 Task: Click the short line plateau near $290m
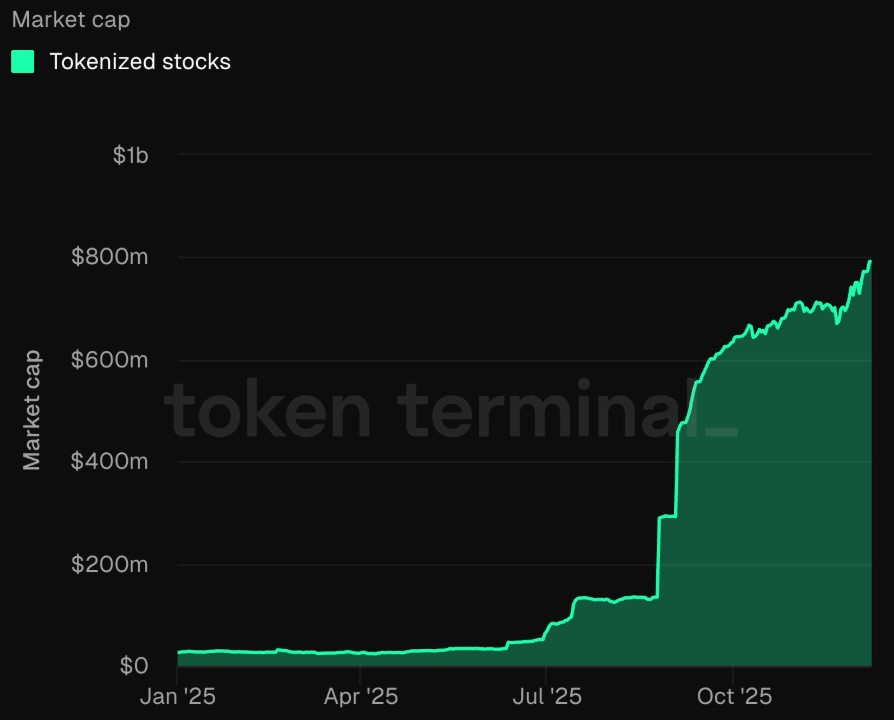[667, 516]
